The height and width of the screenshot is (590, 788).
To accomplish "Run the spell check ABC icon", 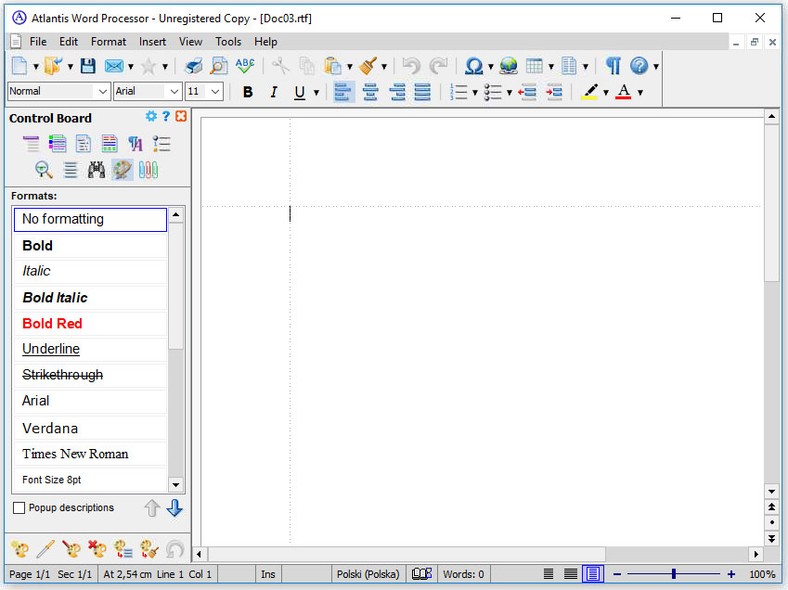I will tap(245, 66).
